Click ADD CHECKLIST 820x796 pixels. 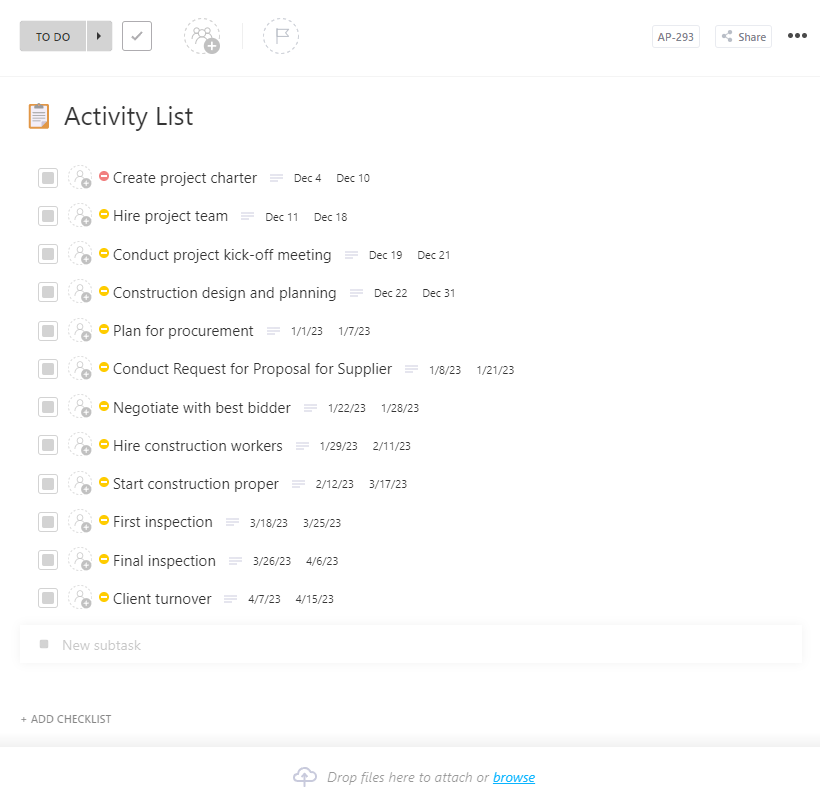point(66,719)
